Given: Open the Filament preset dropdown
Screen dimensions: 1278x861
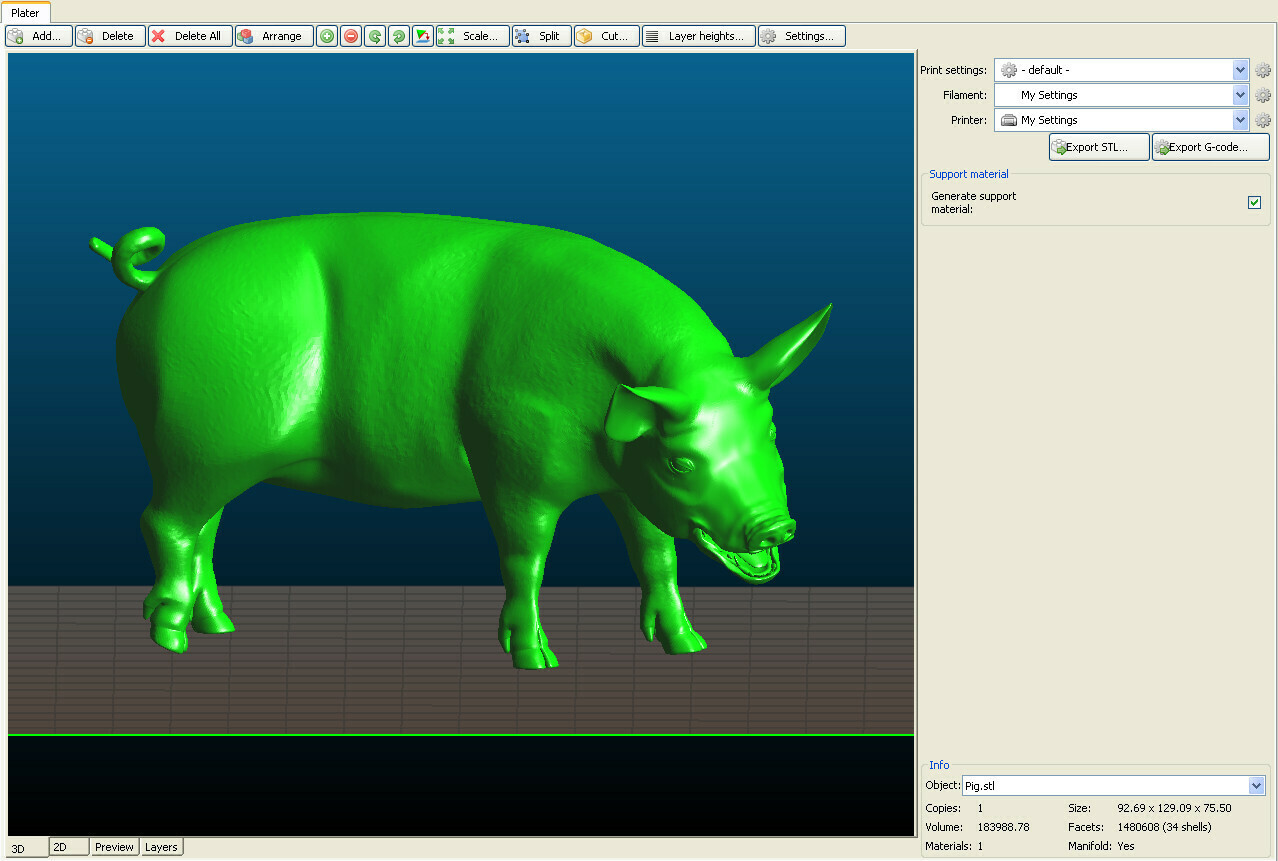Looking at the screenshot, I should click(x=1240, y=95).
